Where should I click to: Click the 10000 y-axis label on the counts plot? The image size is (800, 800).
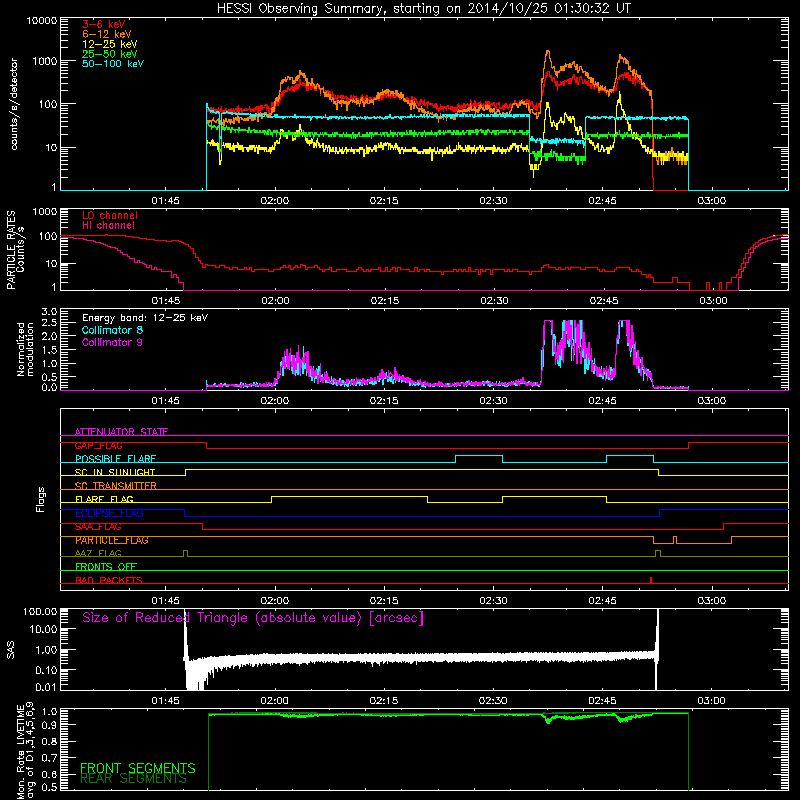42,21
